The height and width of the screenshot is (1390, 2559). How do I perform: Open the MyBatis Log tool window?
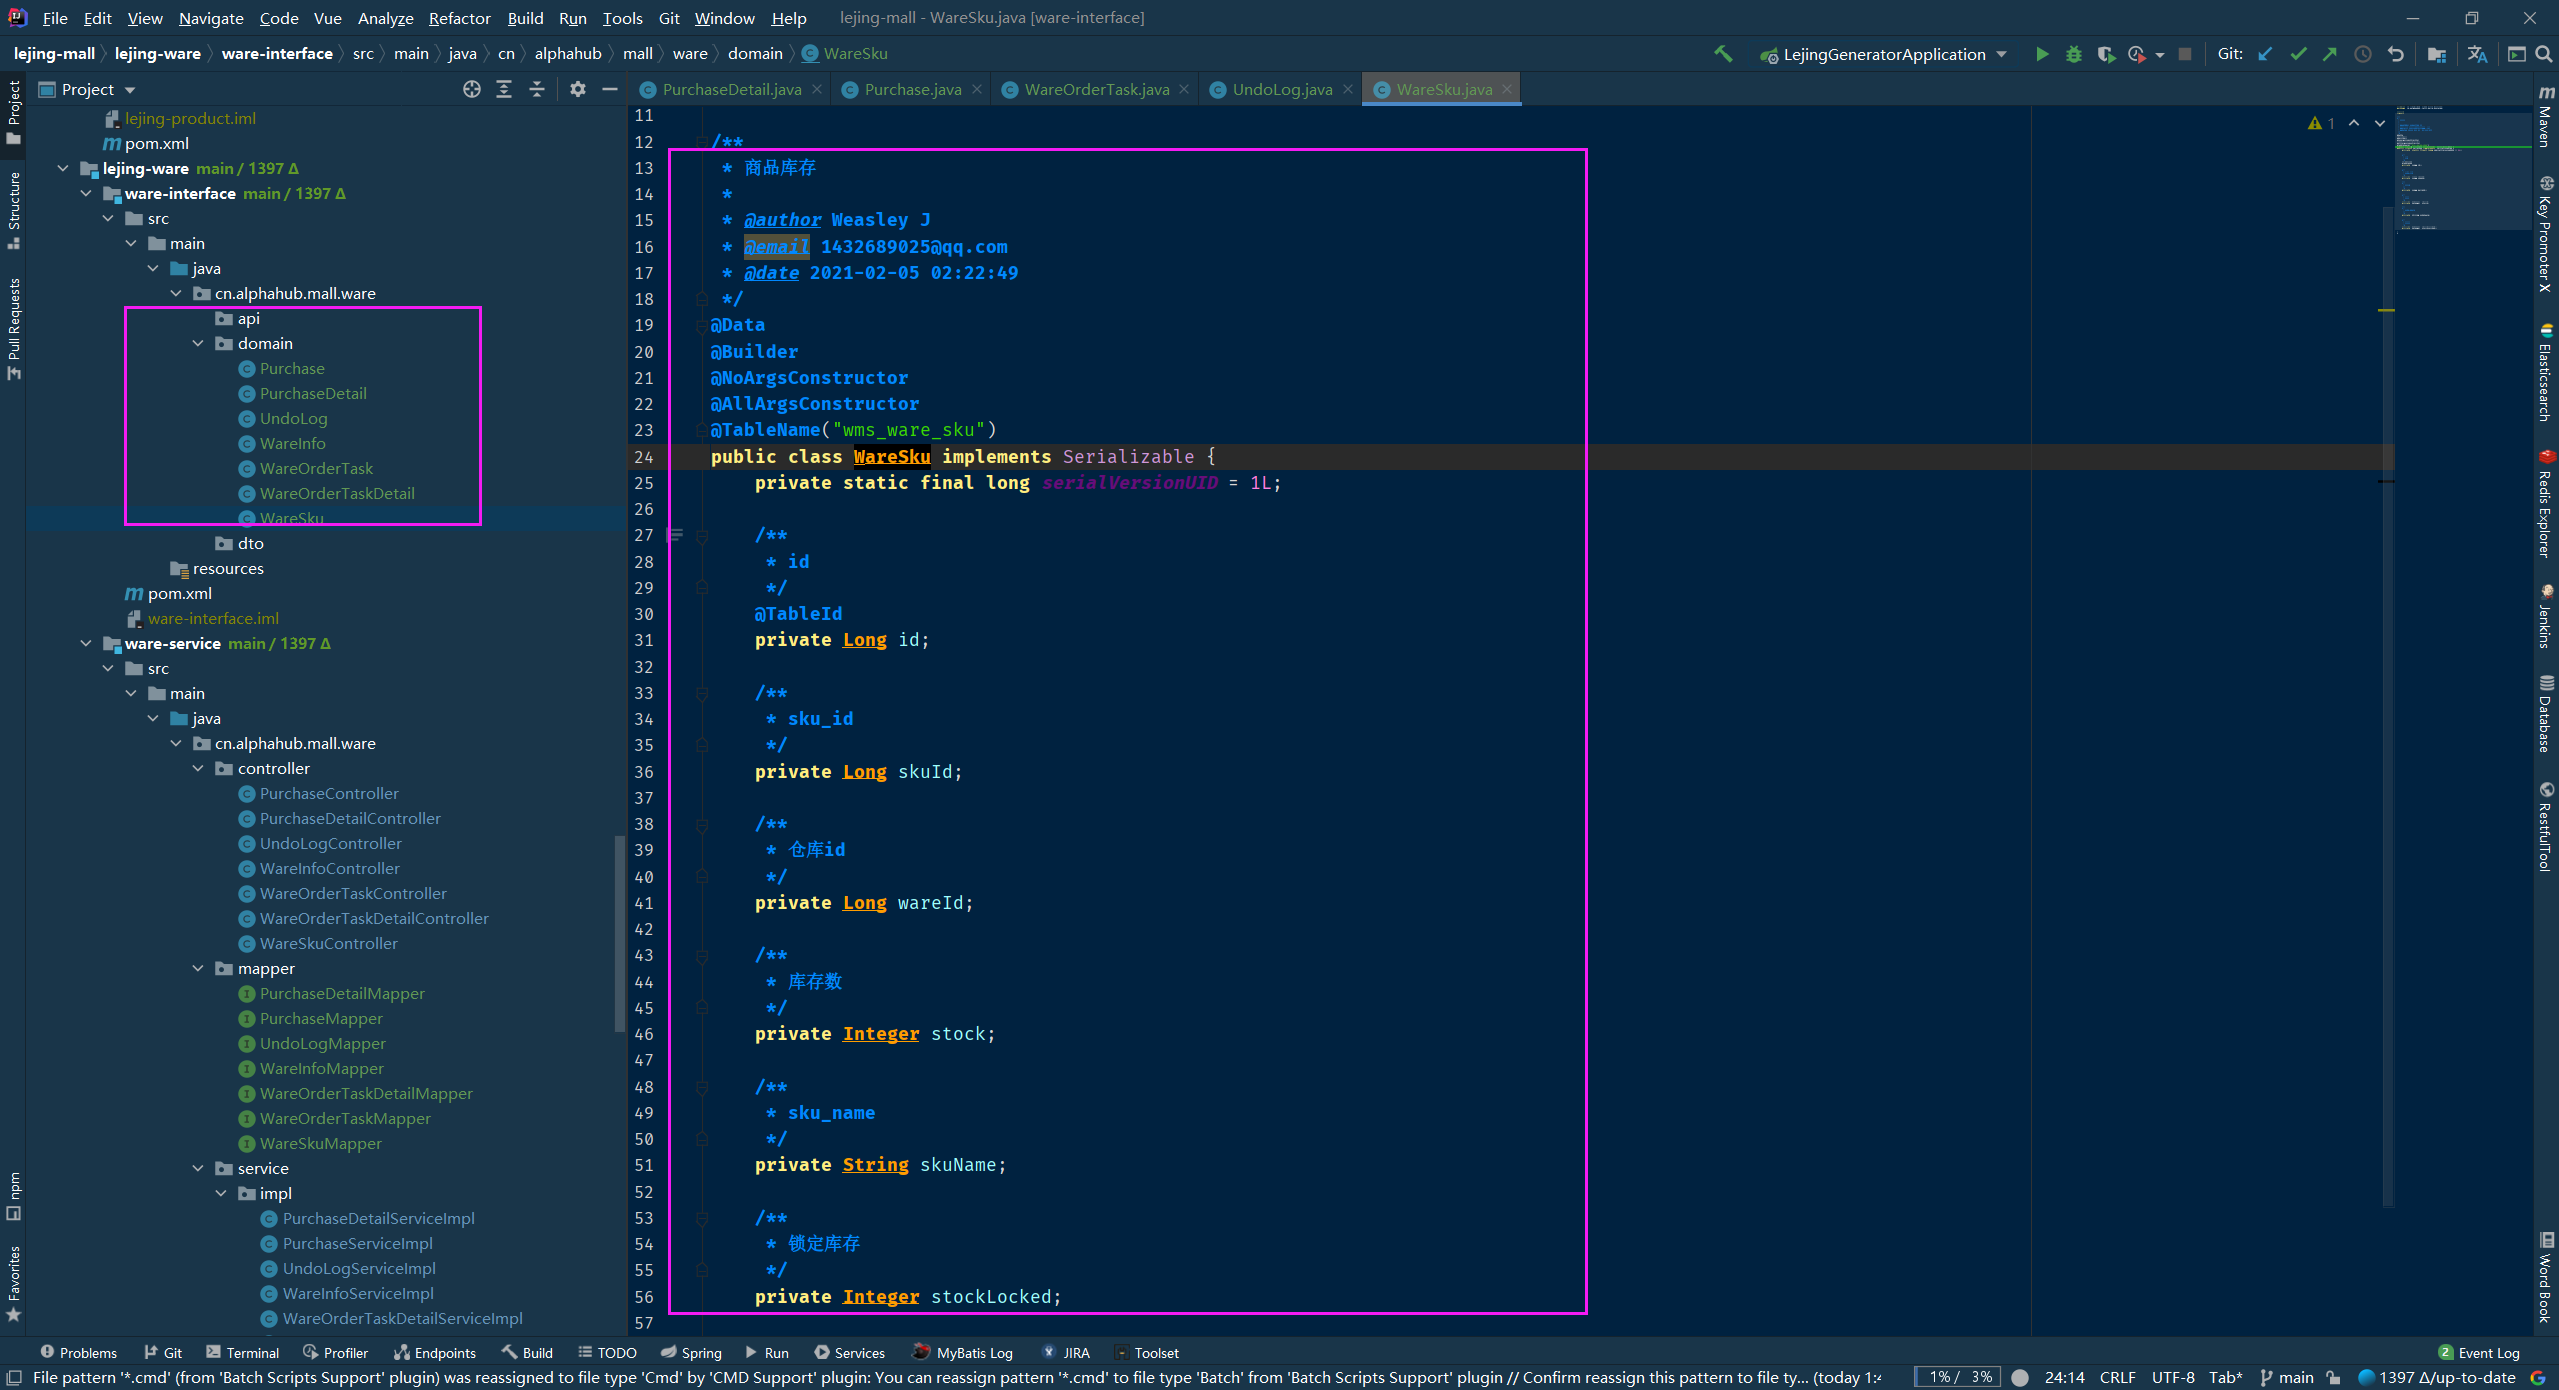[x=963, y=1352]
